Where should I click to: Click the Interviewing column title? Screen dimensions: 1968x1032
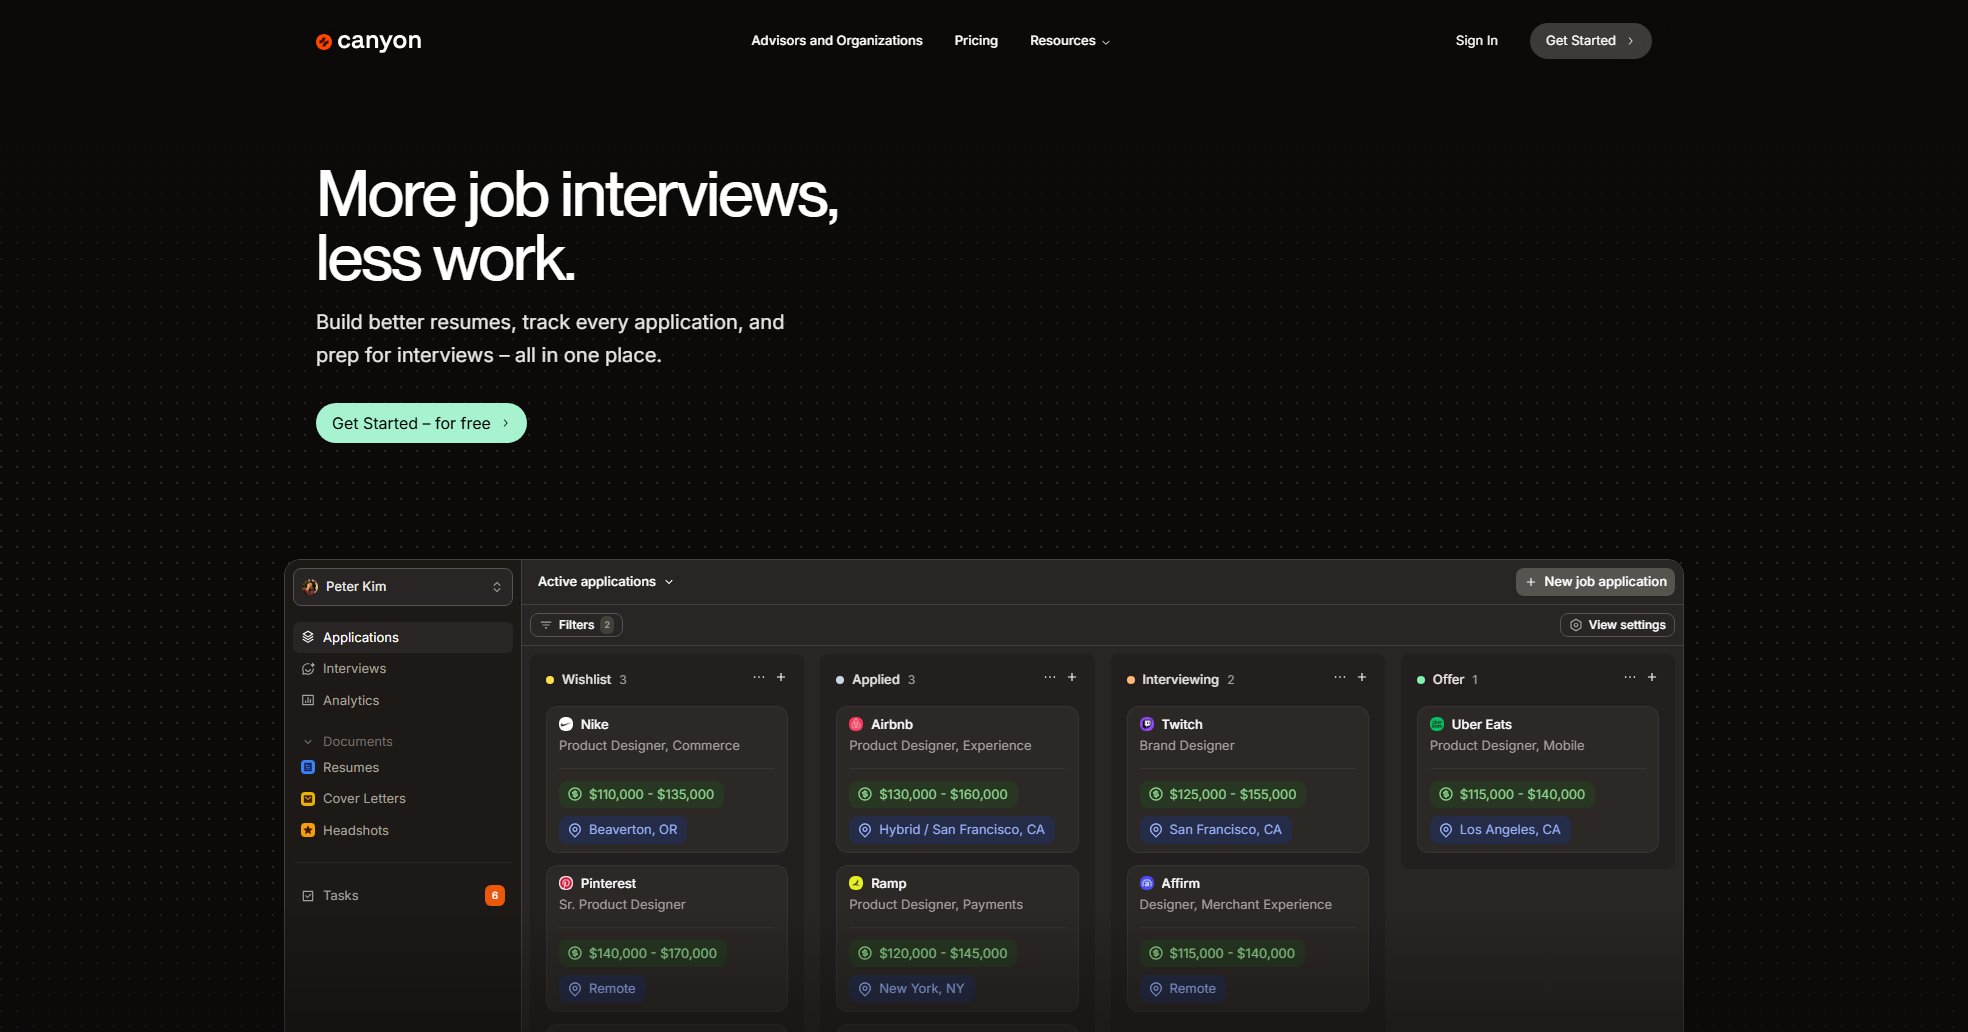(x=1180, y=680)
